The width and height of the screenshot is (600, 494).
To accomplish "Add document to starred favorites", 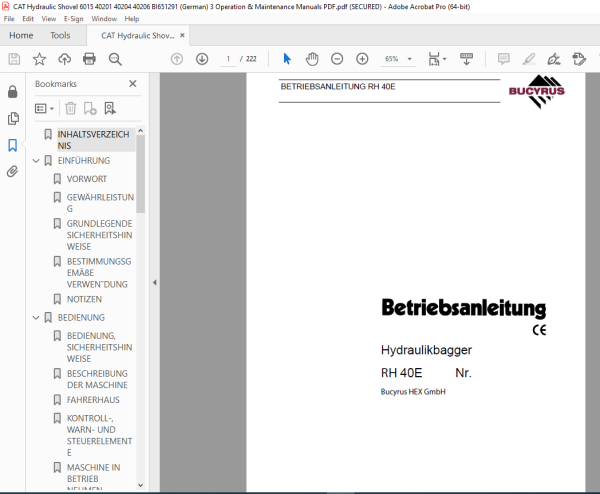I will 39,59.
